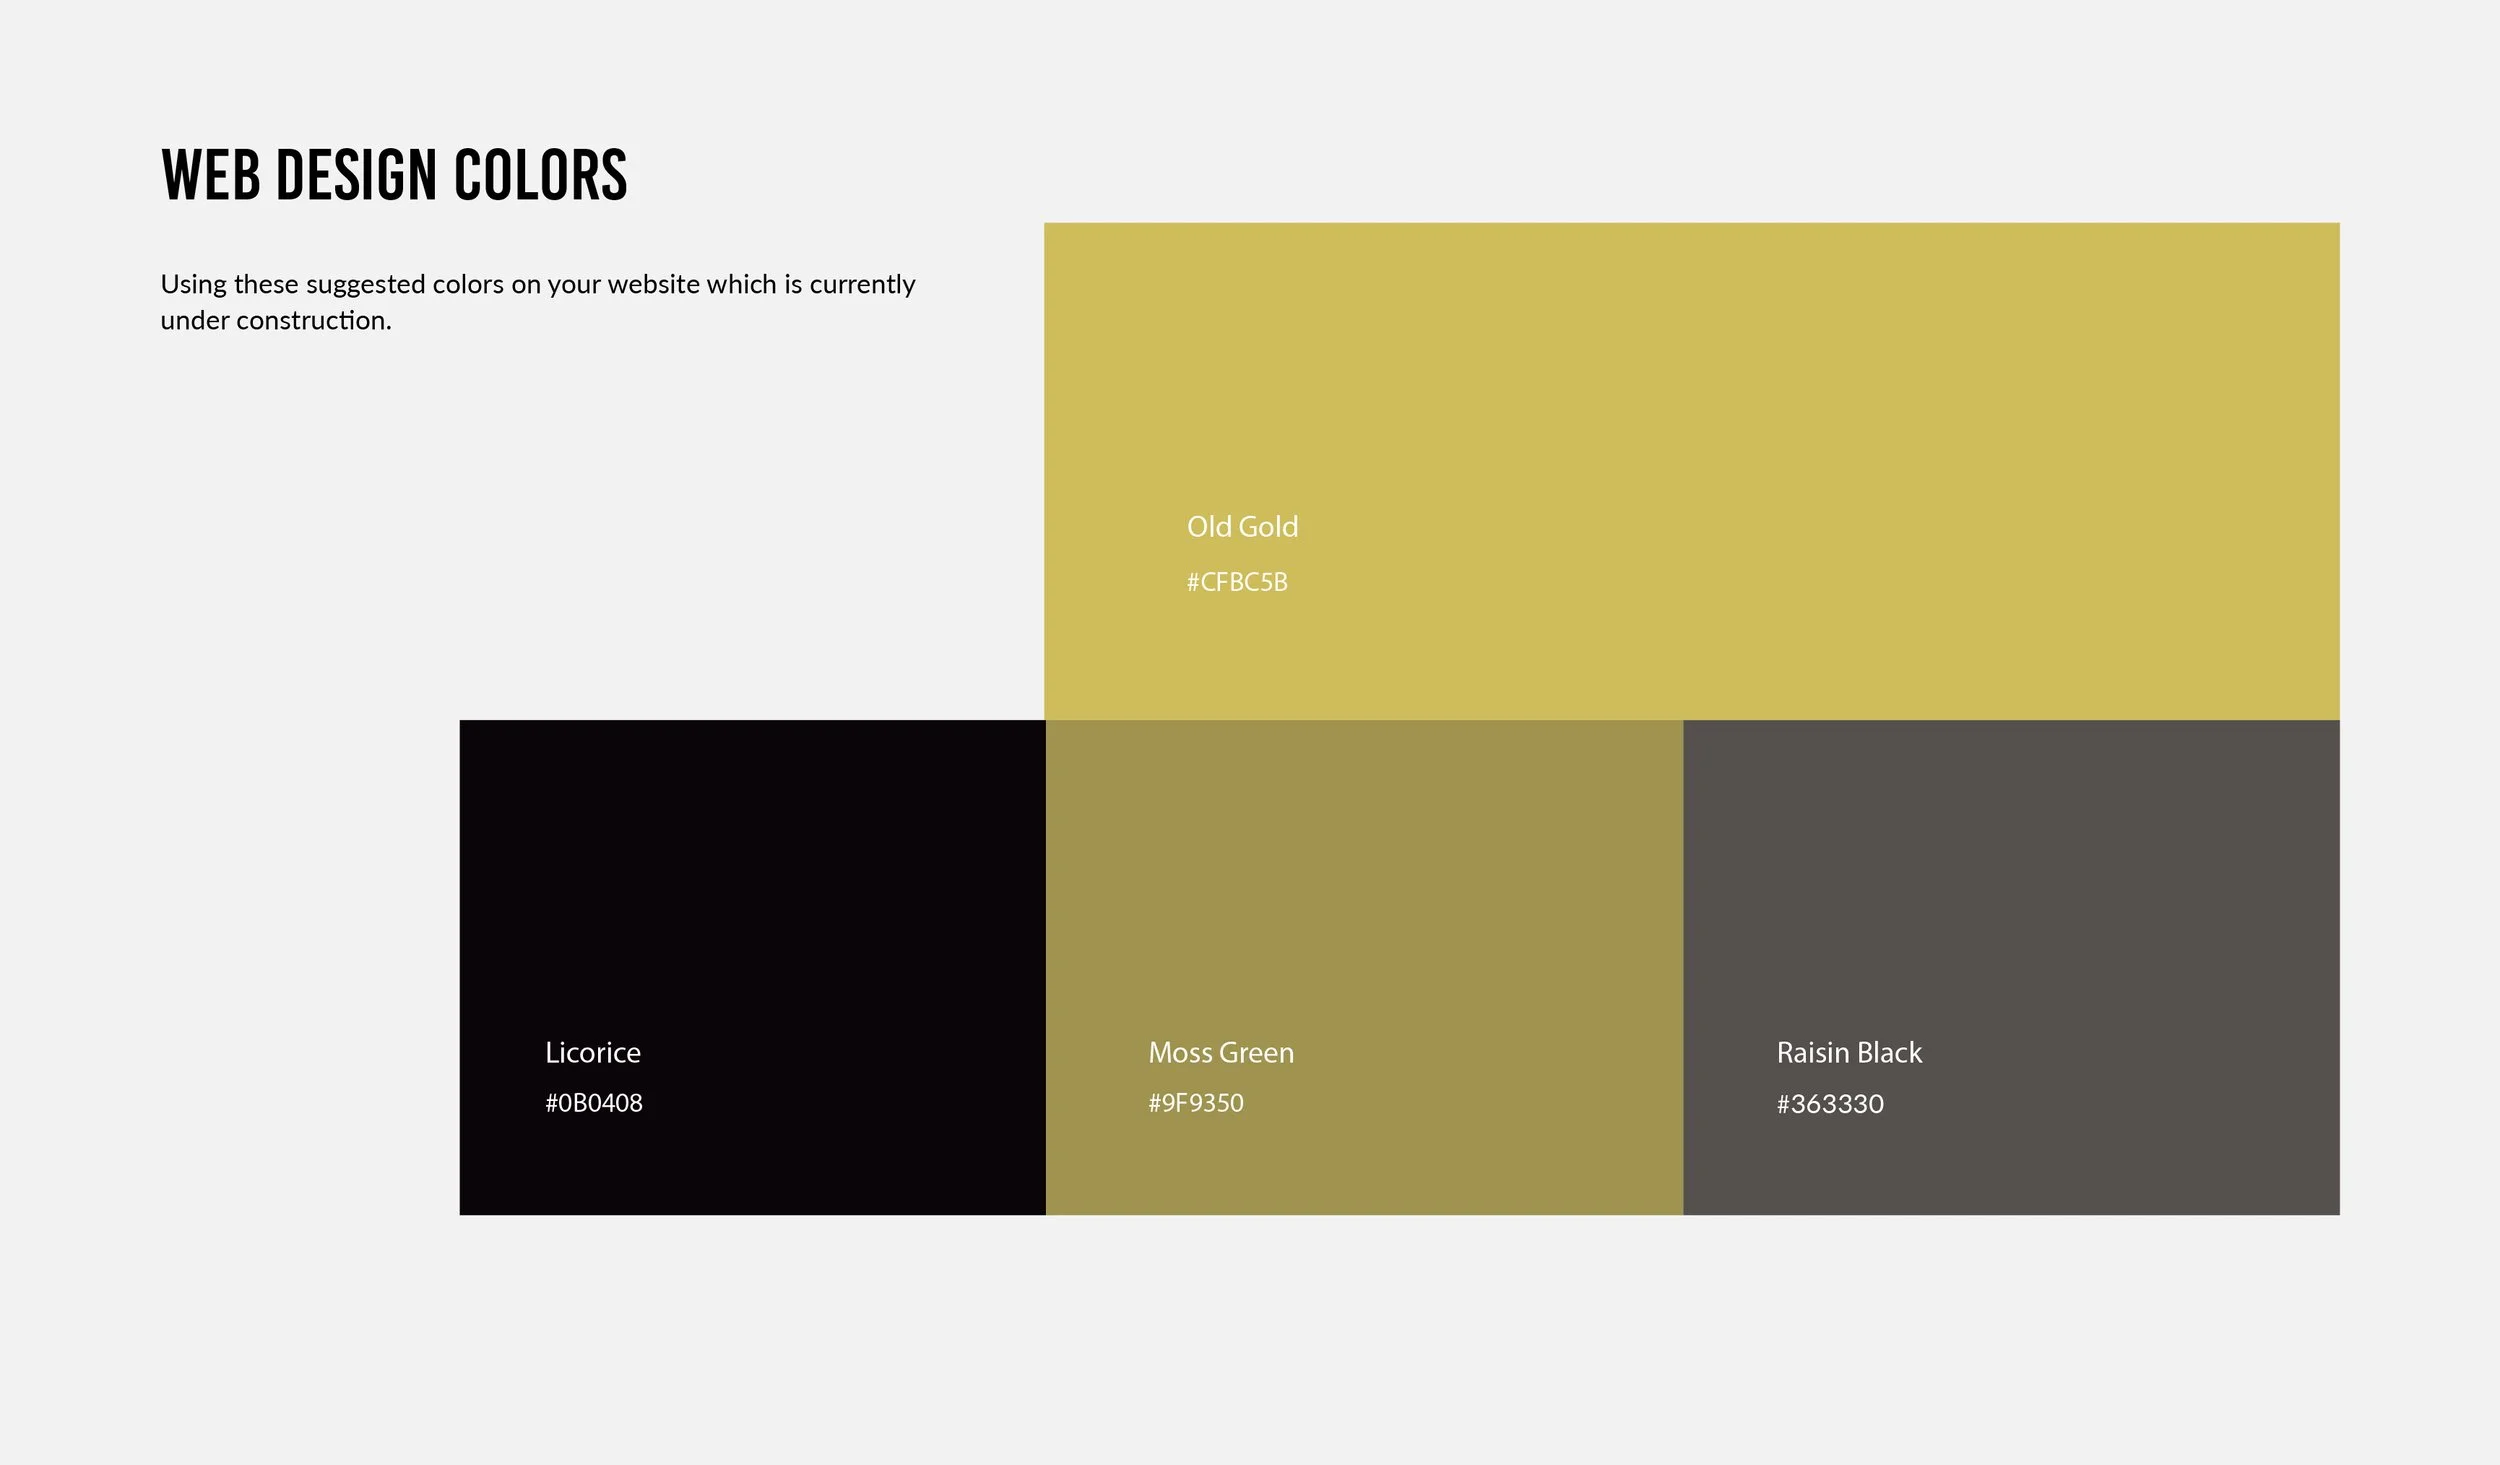
Task: Click the hex code #9F9350
Action: pyautogui.click(x=1197, y=1103)
